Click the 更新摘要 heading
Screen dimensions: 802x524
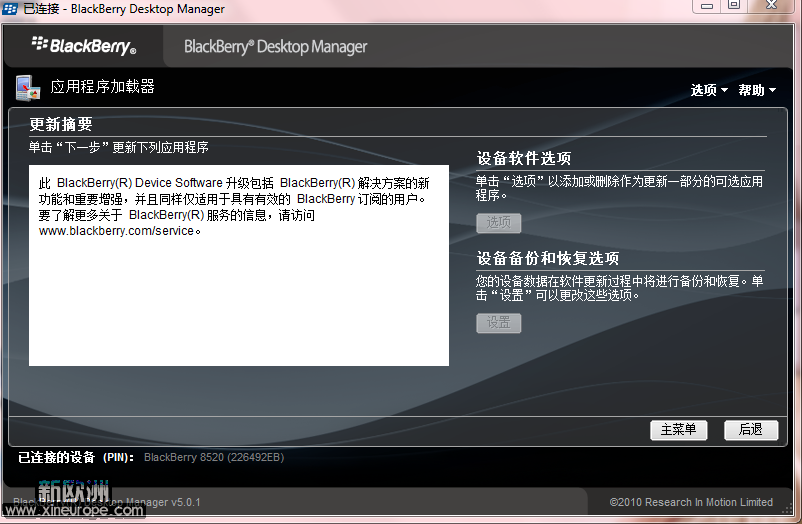61,124
